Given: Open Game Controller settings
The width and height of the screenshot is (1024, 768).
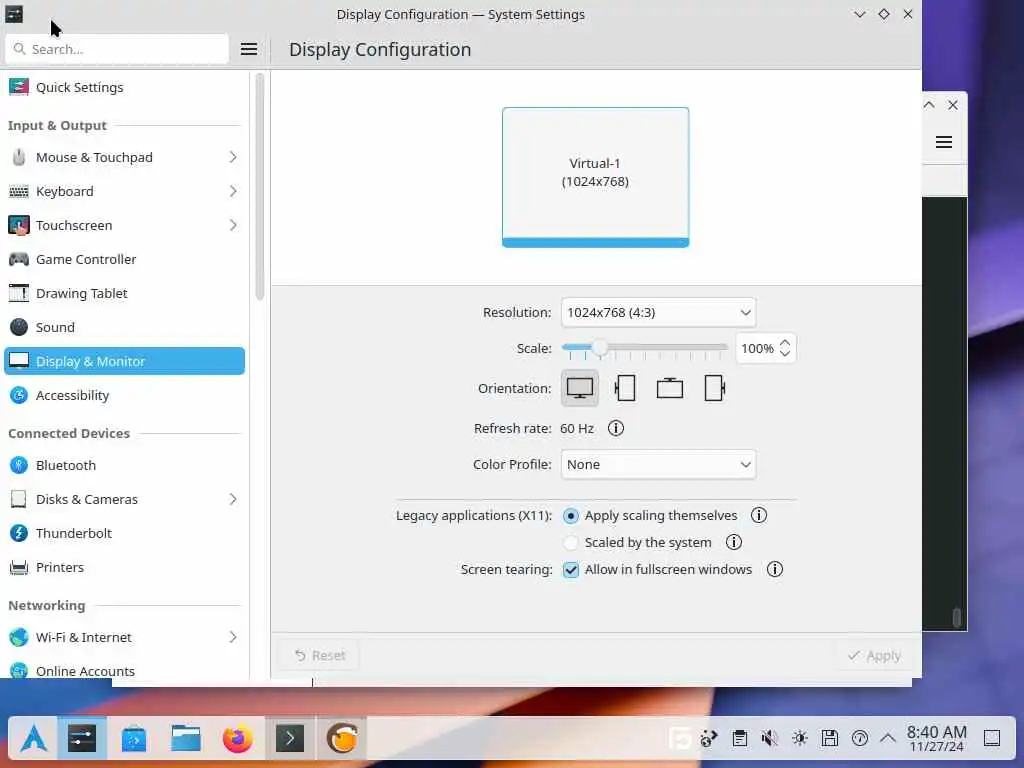Looking at the screenshot, I should [x=124, y=259].
